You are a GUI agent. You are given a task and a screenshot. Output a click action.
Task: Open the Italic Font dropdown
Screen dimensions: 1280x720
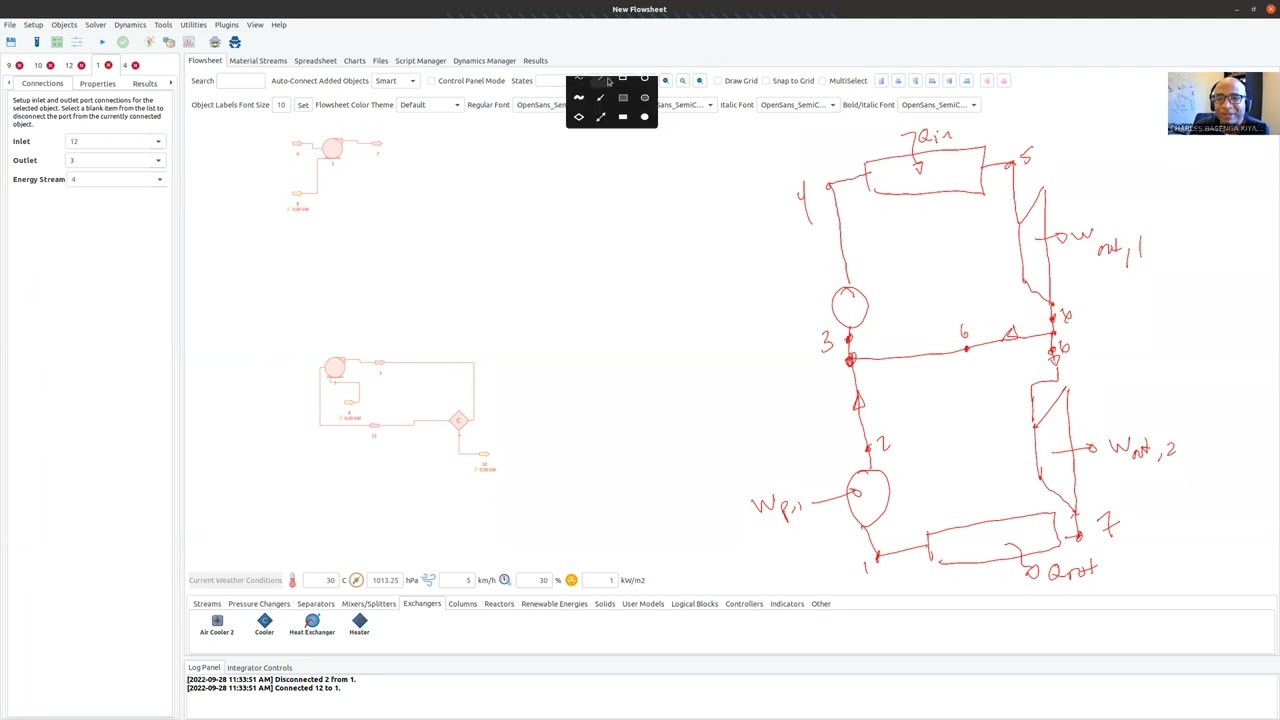click(798, 105)
